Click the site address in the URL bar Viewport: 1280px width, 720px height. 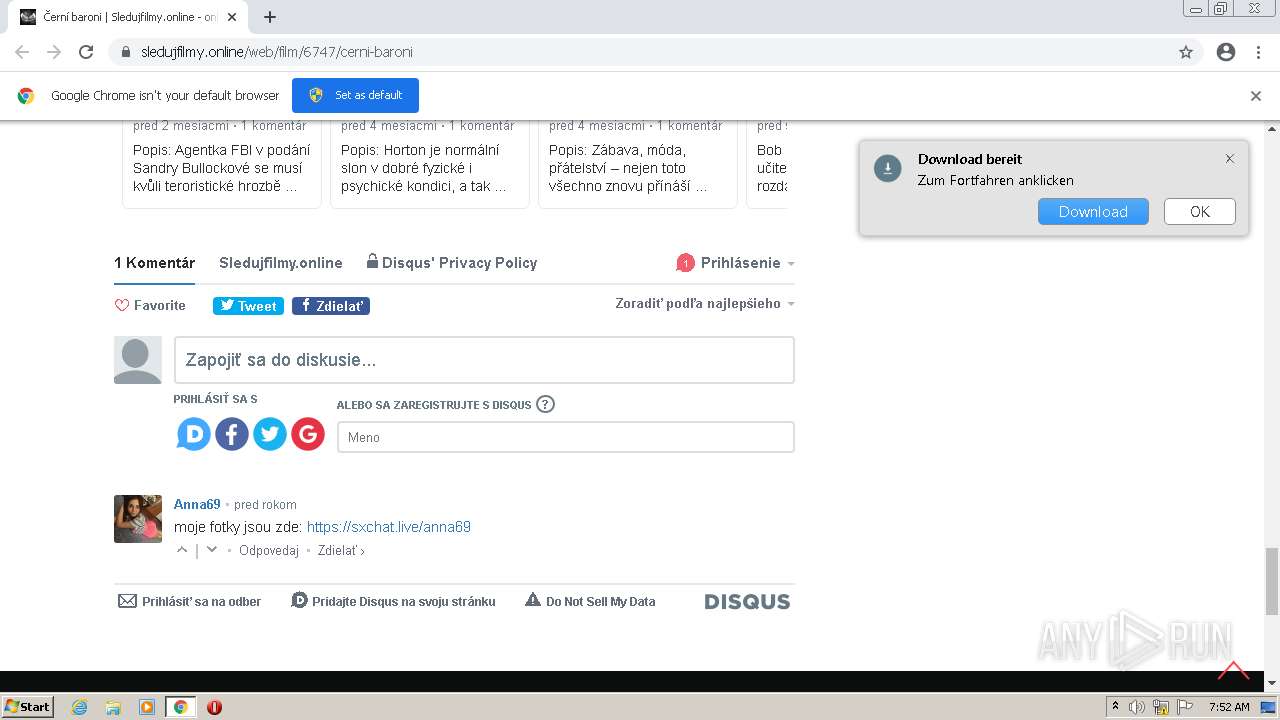click(x=277, y=52)
